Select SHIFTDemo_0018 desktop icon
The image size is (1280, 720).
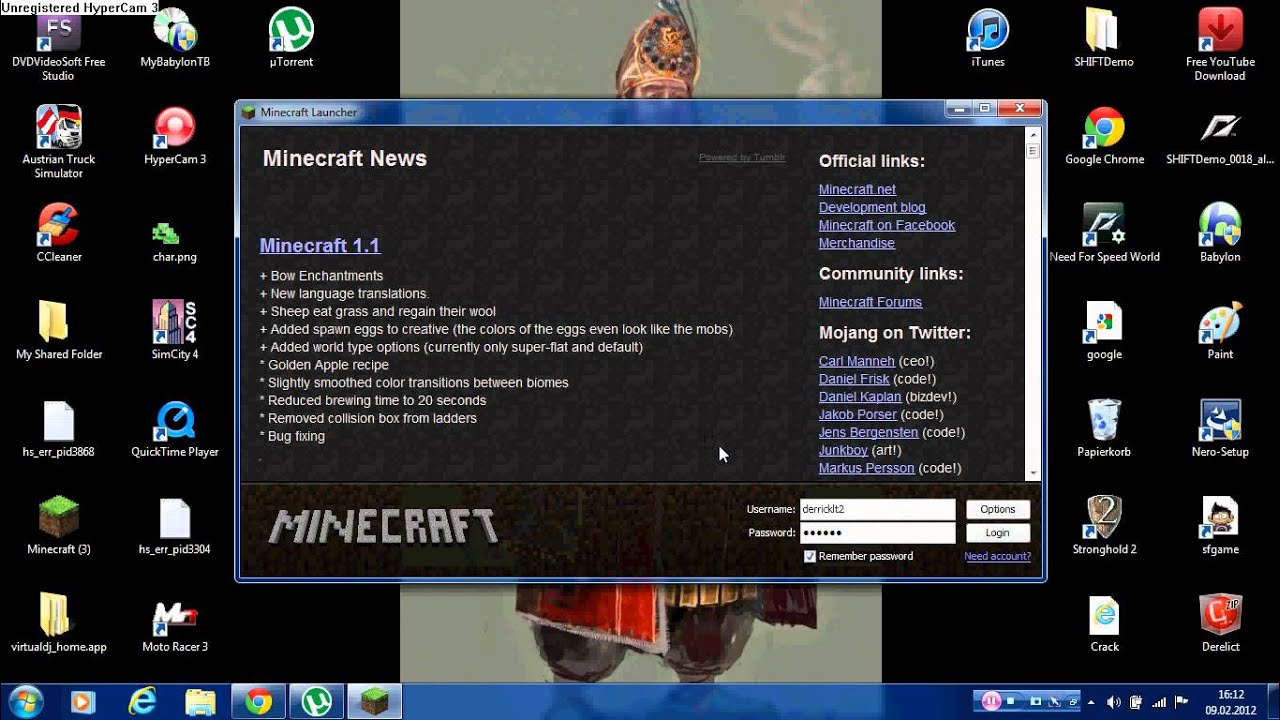tap(1219, 136)
